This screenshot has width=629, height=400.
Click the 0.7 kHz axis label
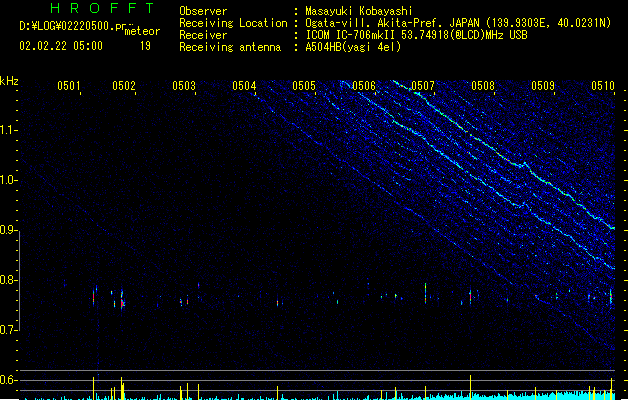click(x=7, y=330)
